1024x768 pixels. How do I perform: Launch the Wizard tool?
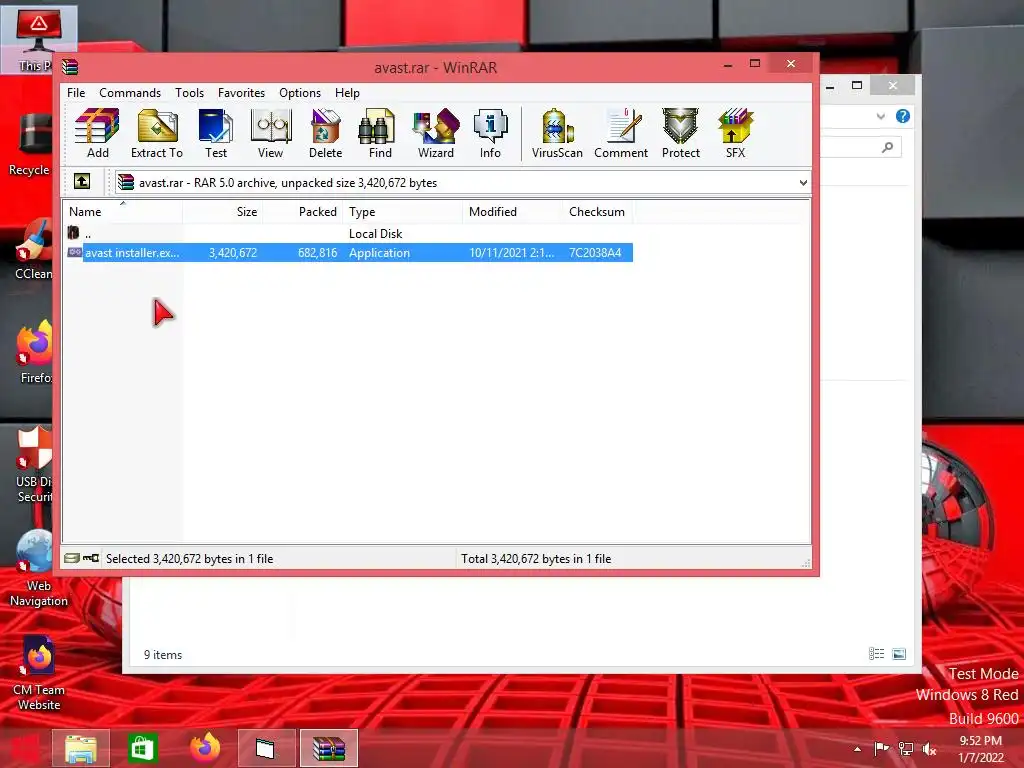[x=436, y=134]
